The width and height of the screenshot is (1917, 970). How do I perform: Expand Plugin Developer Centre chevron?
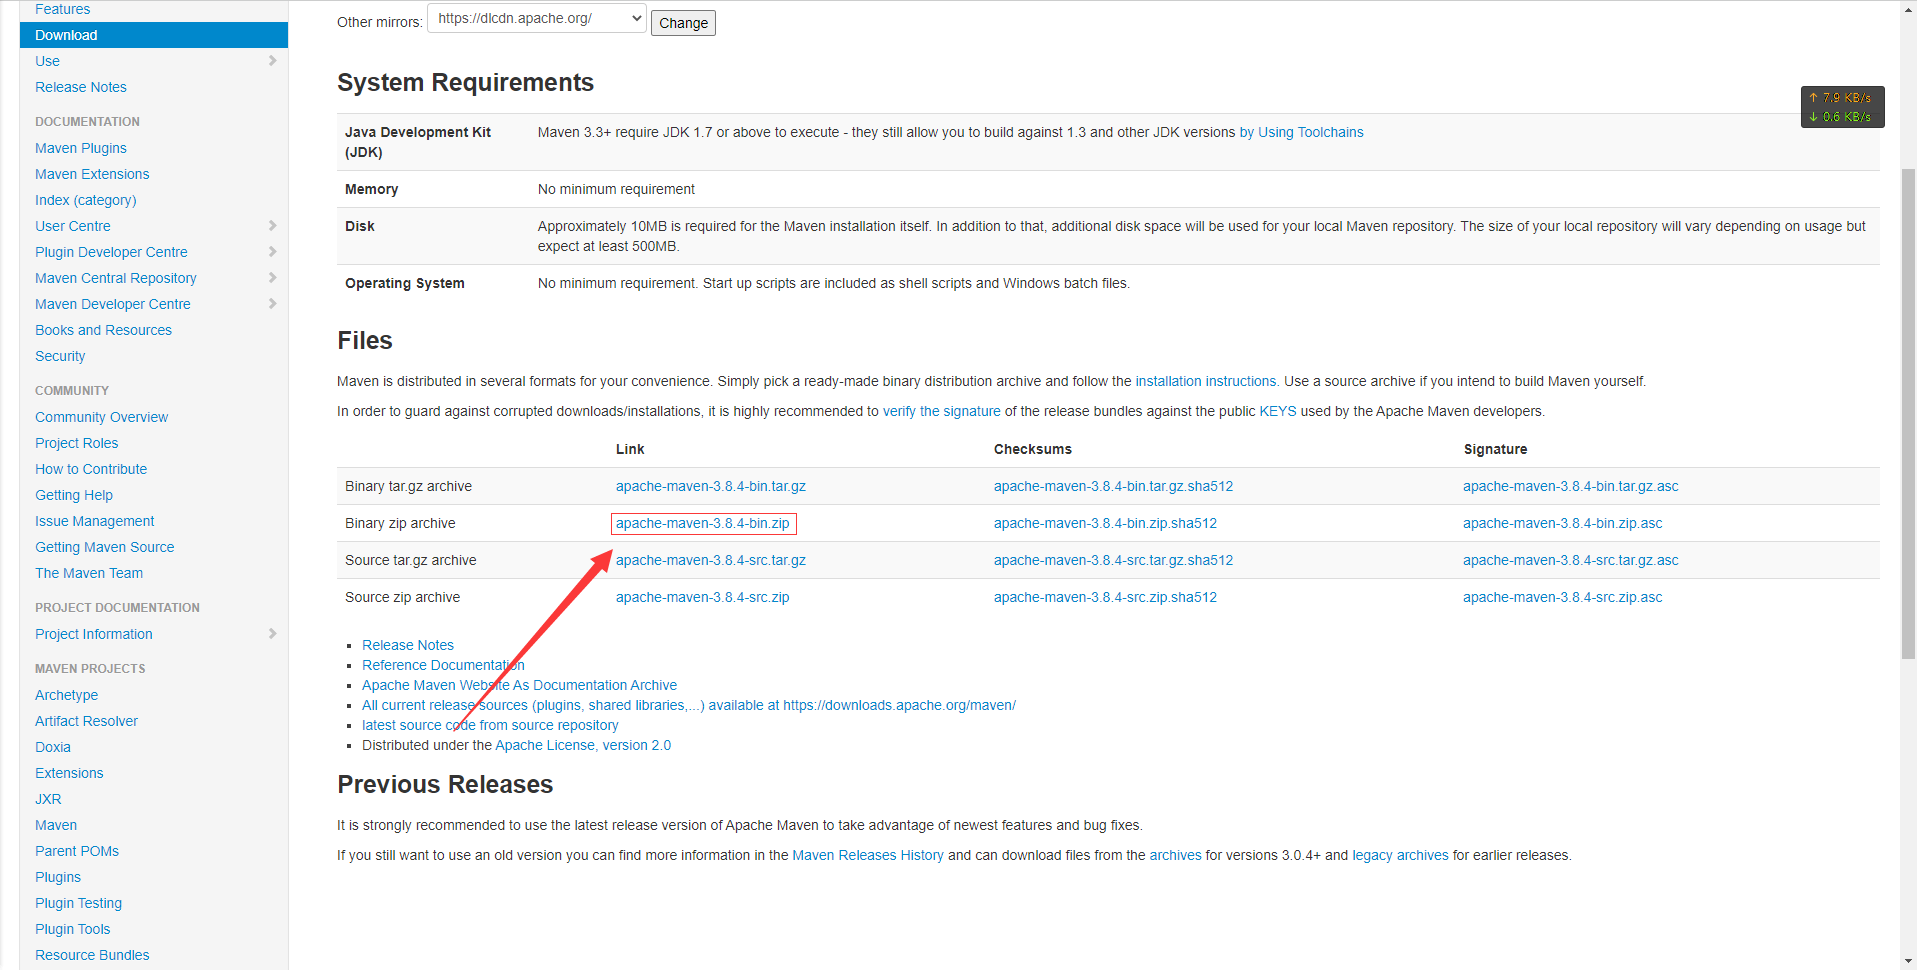tap(272, 252)
